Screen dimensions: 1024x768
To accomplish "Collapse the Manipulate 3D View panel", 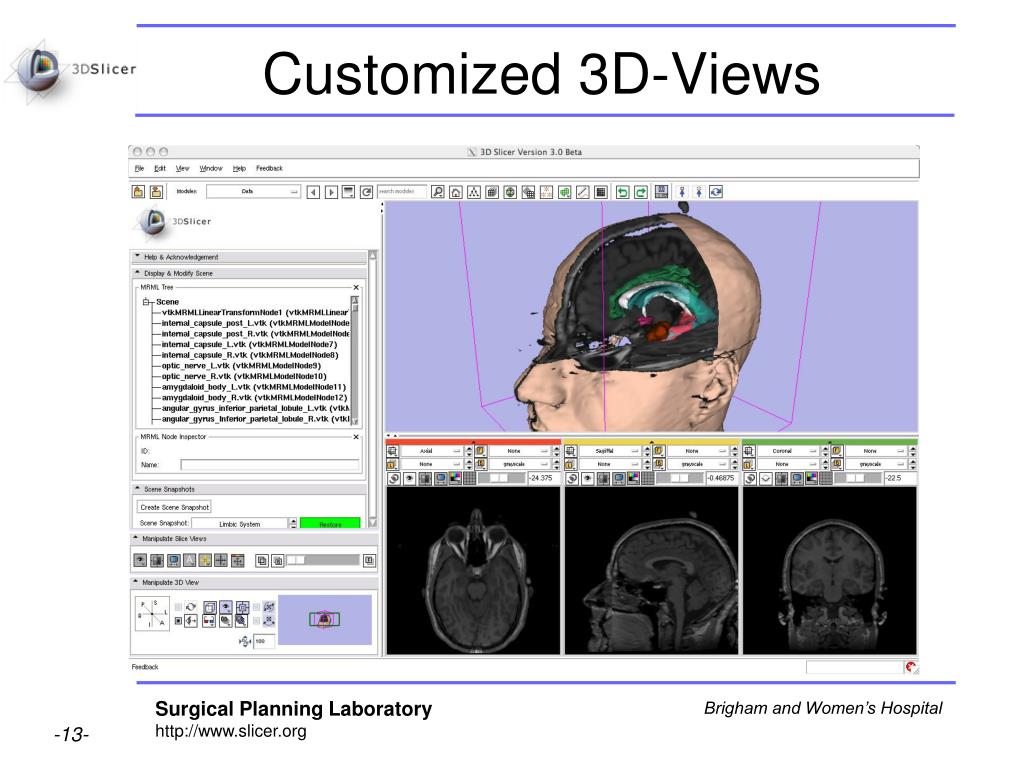I will pyautogui.click(x=255, y=582).
